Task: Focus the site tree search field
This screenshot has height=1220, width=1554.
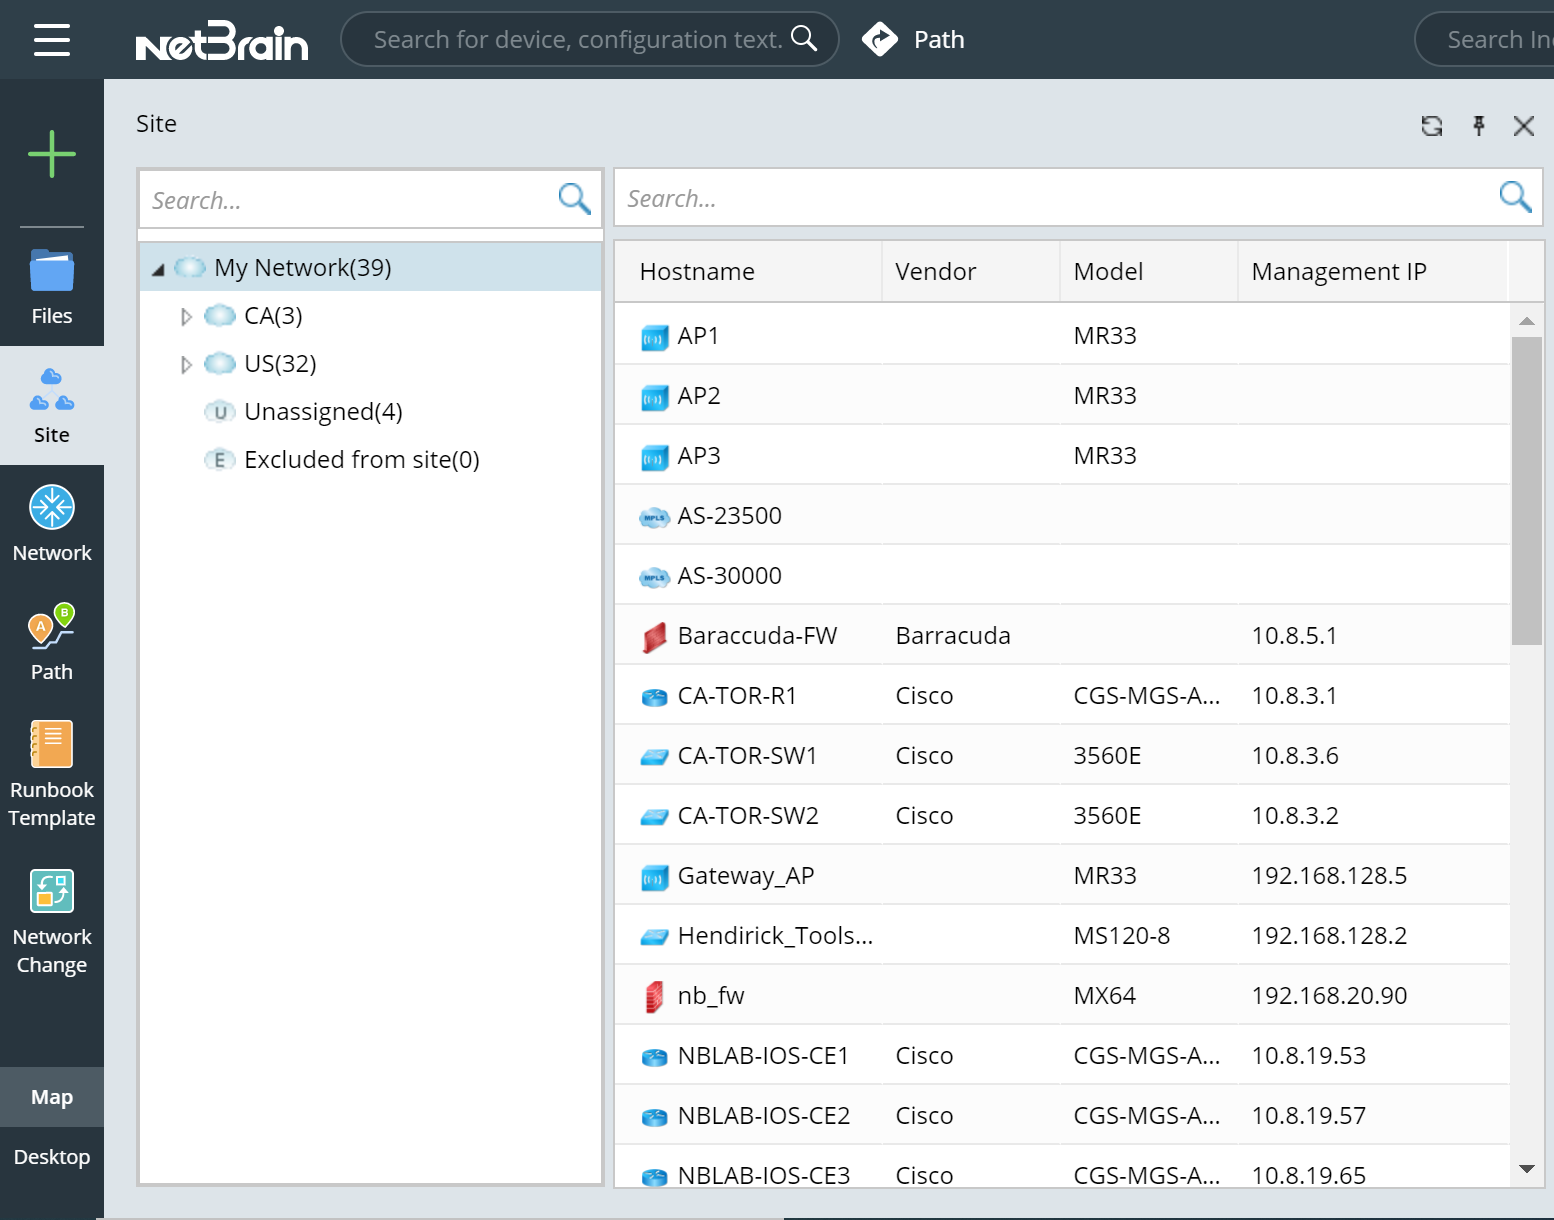Action: (x=371, y=199)
